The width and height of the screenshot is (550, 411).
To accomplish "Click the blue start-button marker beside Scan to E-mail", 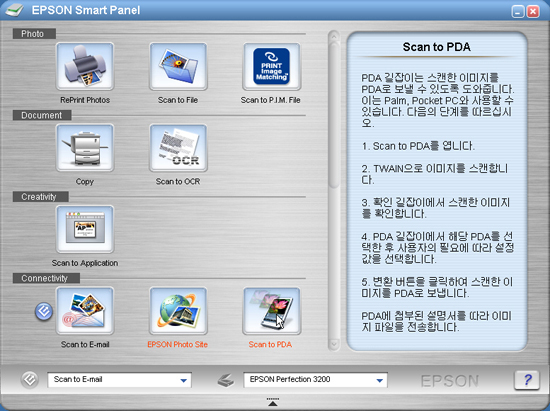I will pos(44,311).
